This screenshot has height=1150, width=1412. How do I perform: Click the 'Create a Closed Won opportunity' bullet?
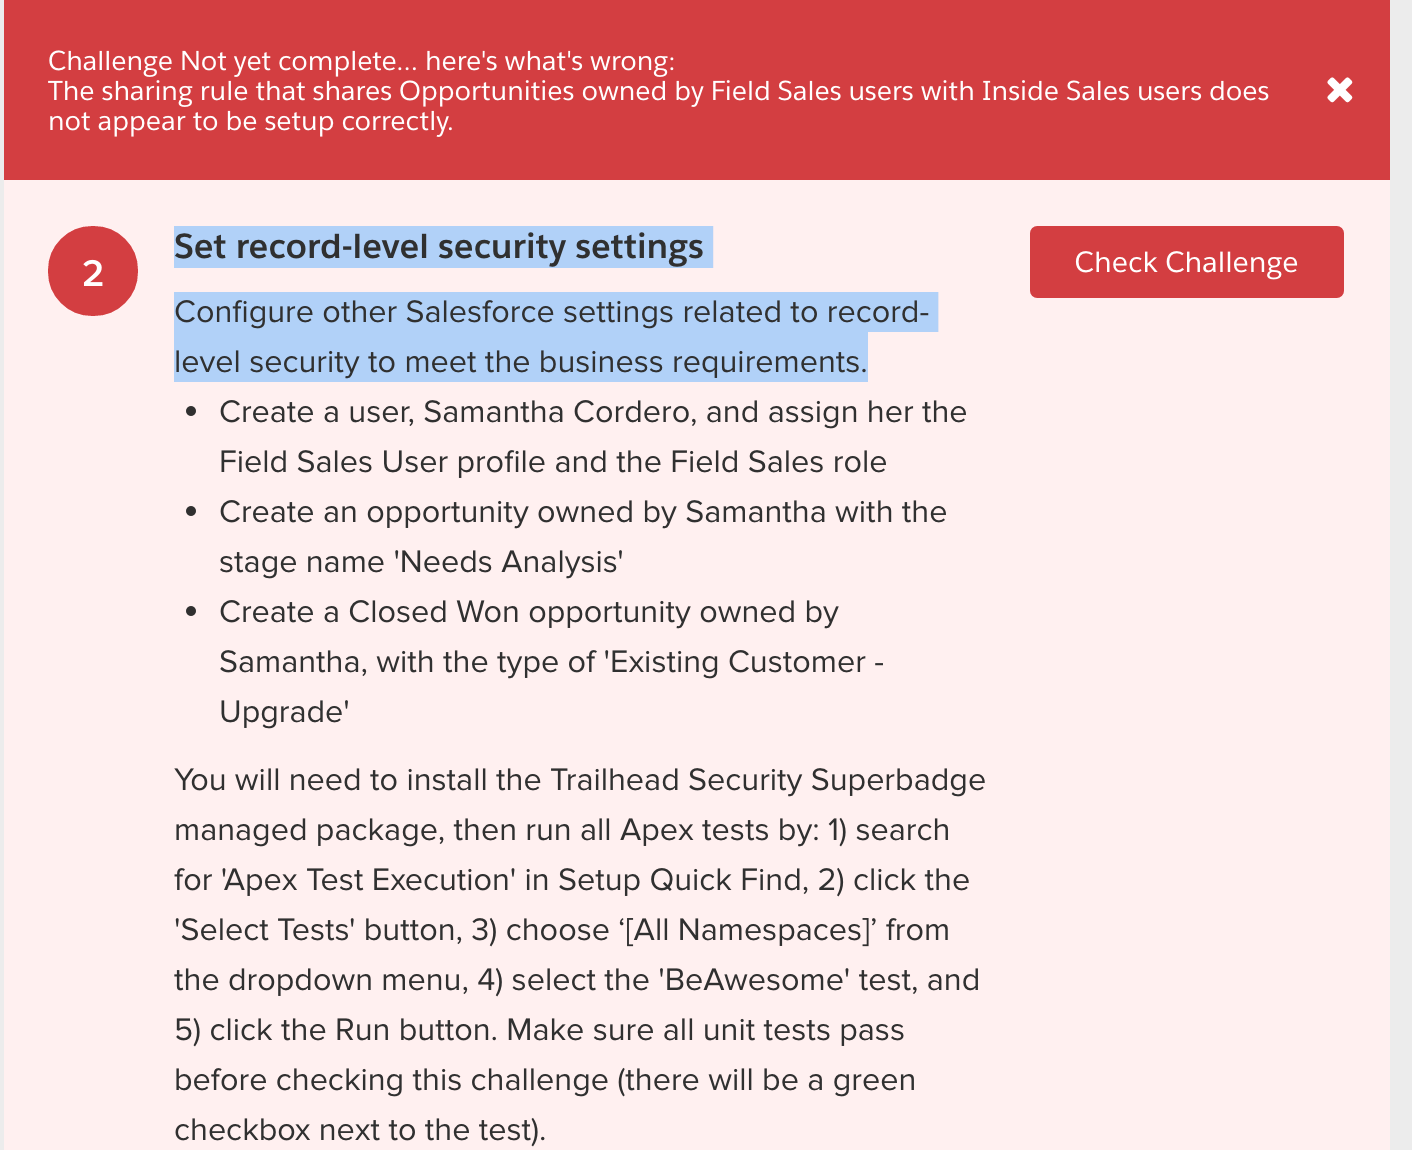point(528,612)
